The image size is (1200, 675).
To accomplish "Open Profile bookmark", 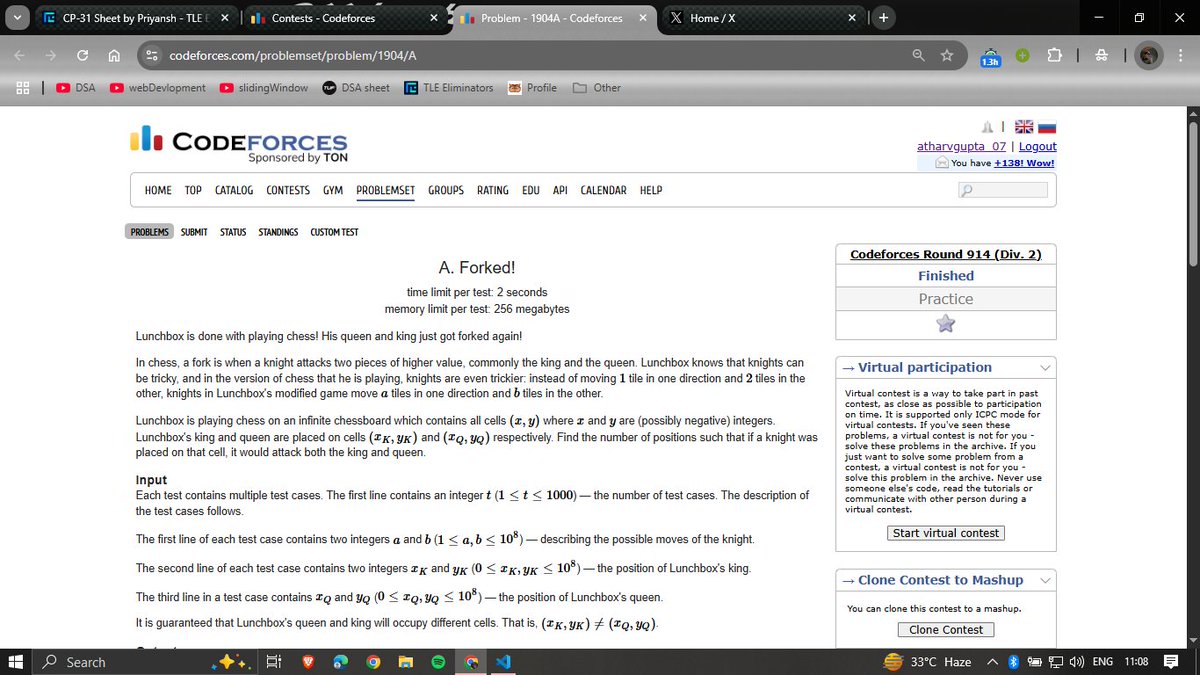I will [532, 88].
